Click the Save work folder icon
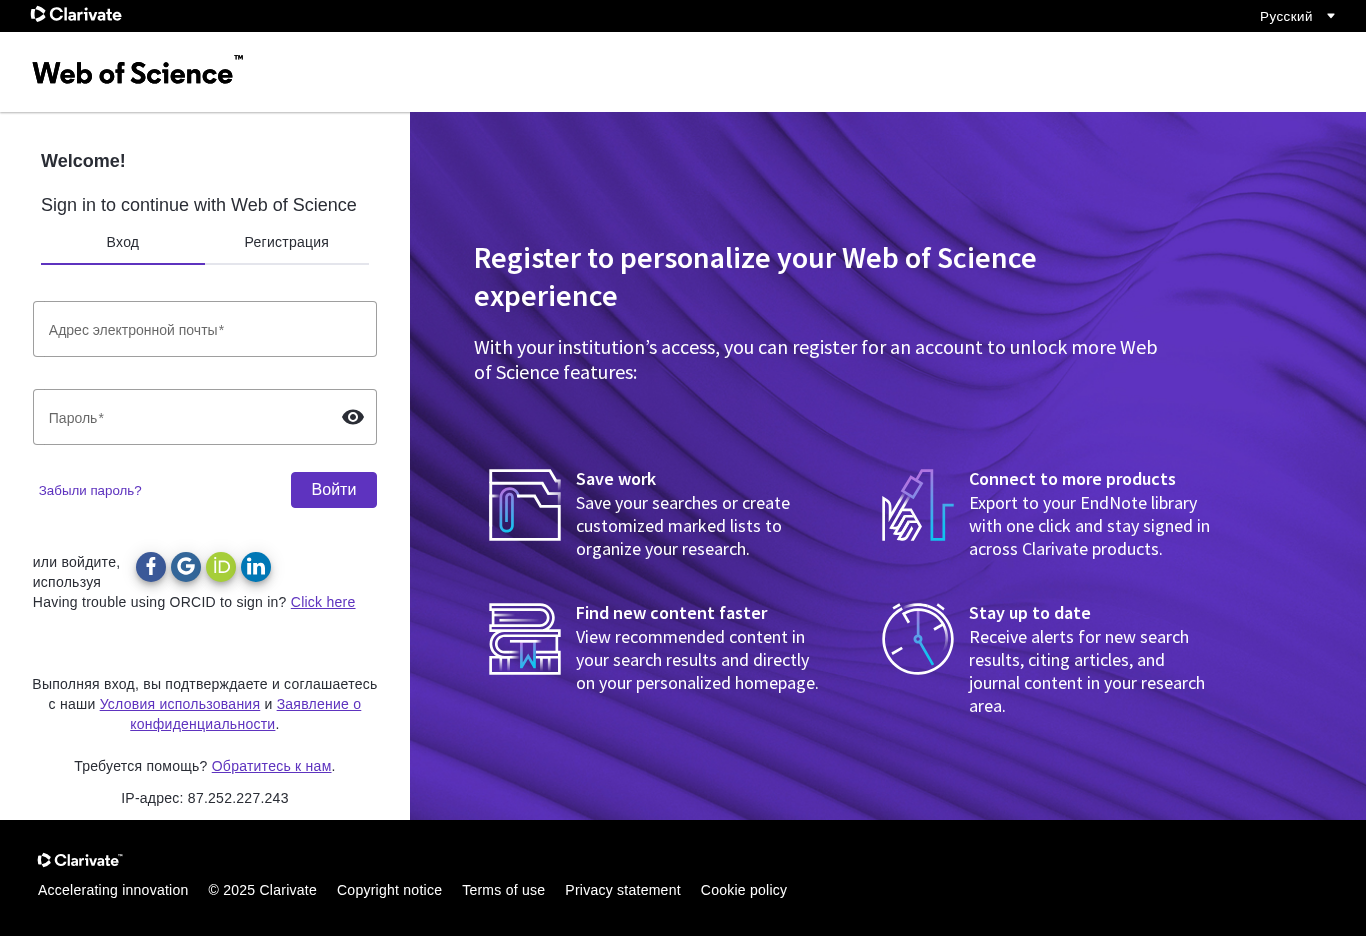Image resolution: width=1366 pixels, height=936 pixels. [x=525, y=505]
